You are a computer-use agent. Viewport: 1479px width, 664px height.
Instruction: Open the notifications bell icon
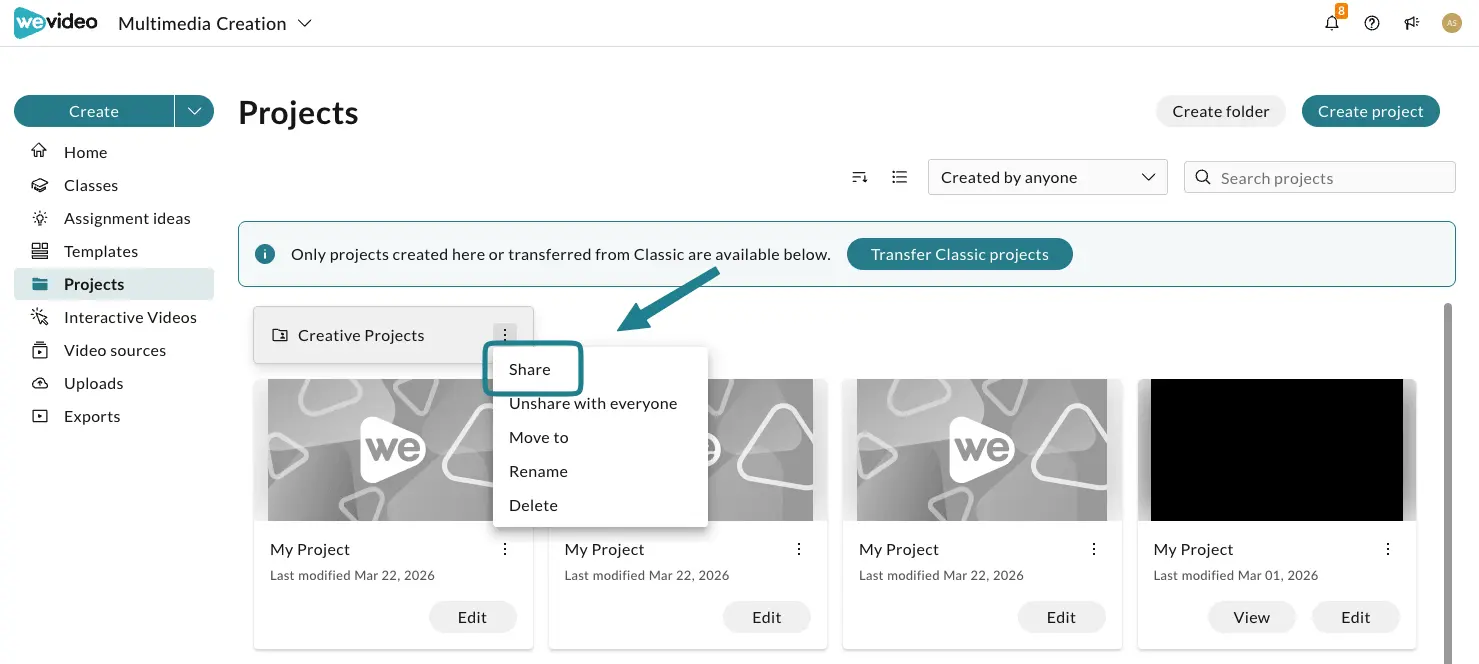[1332, 23]
